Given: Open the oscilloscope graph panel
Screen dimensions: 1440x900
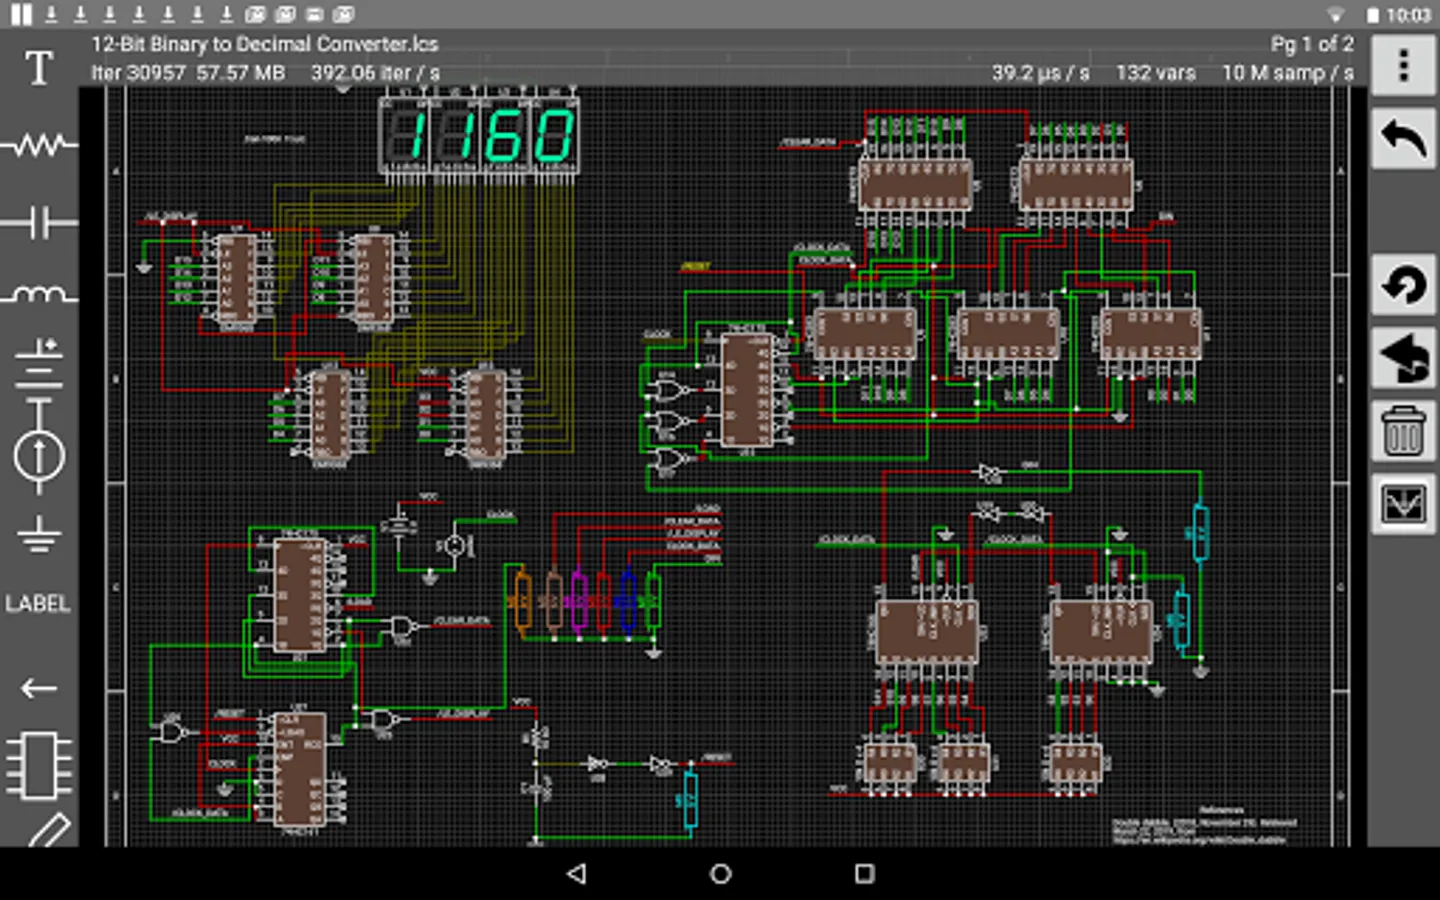Looking at the screenshot, I should pyautogui.click(x=1403, y=505).
